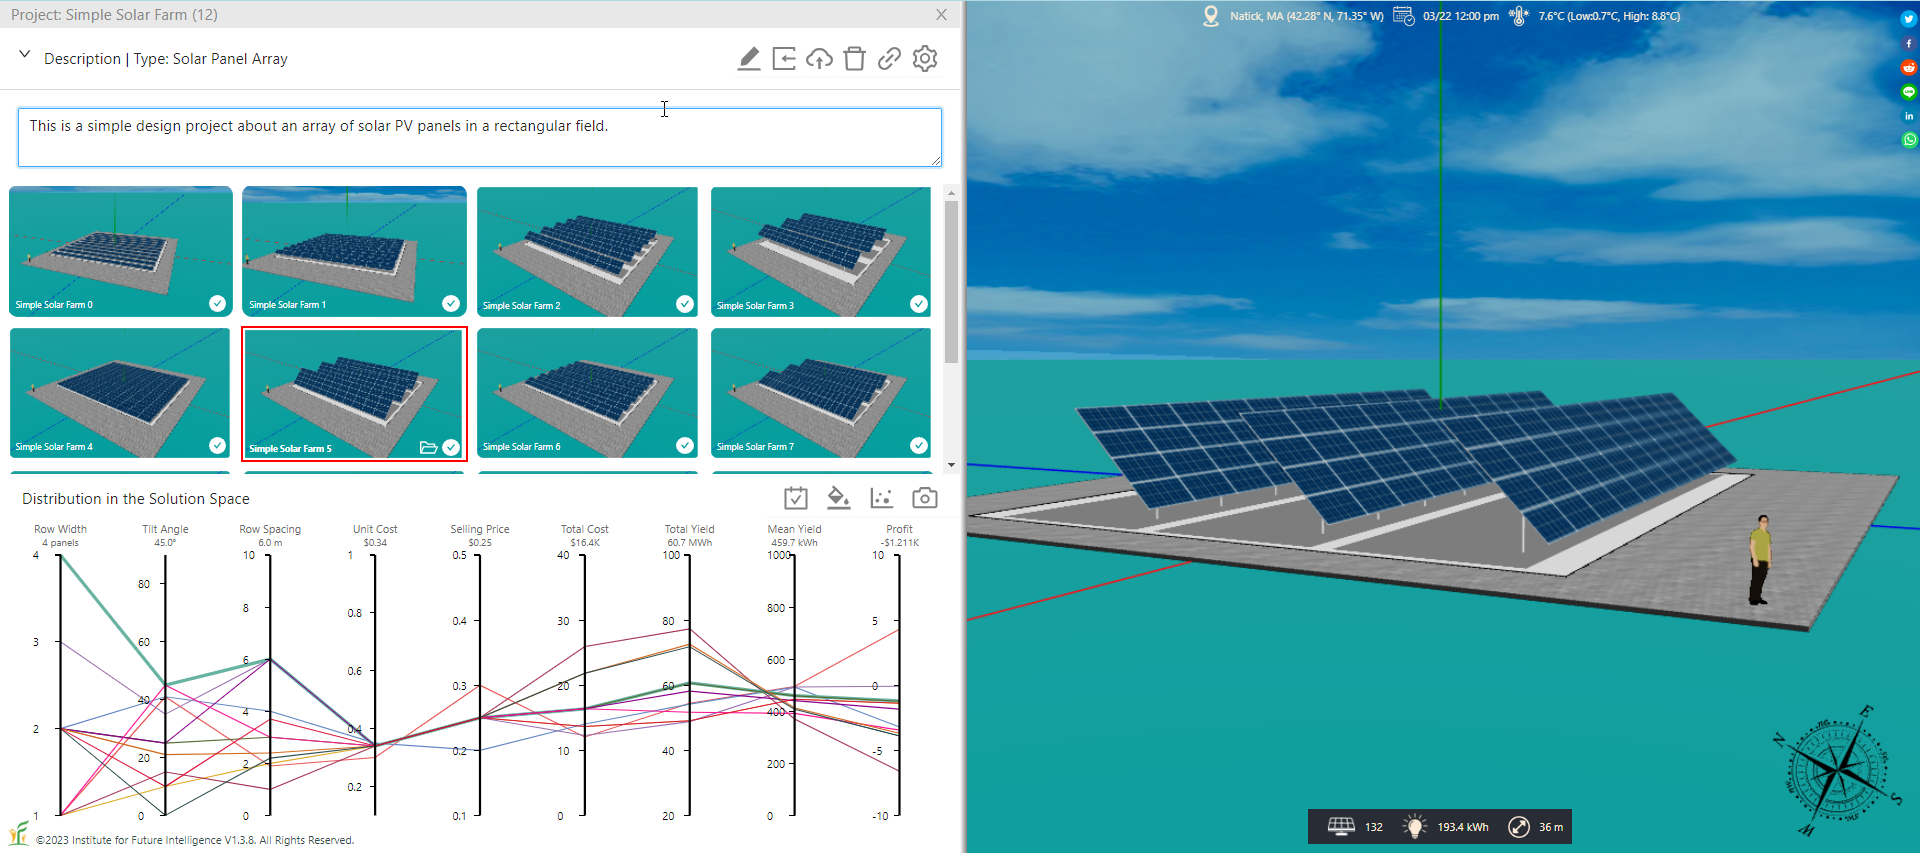Screen dimensions: 1920x853
Task: Toggle checkmark on Simple Solar Farm 6
Action: [x=685, y=446]
